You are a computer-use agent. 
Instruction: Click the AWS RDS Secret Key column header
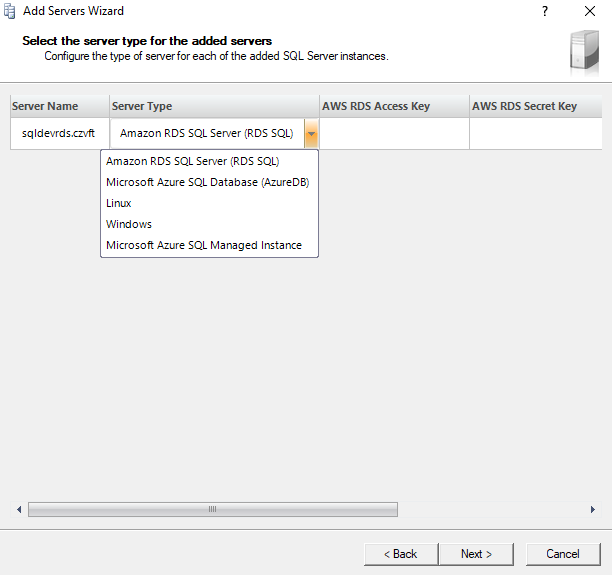536,106
